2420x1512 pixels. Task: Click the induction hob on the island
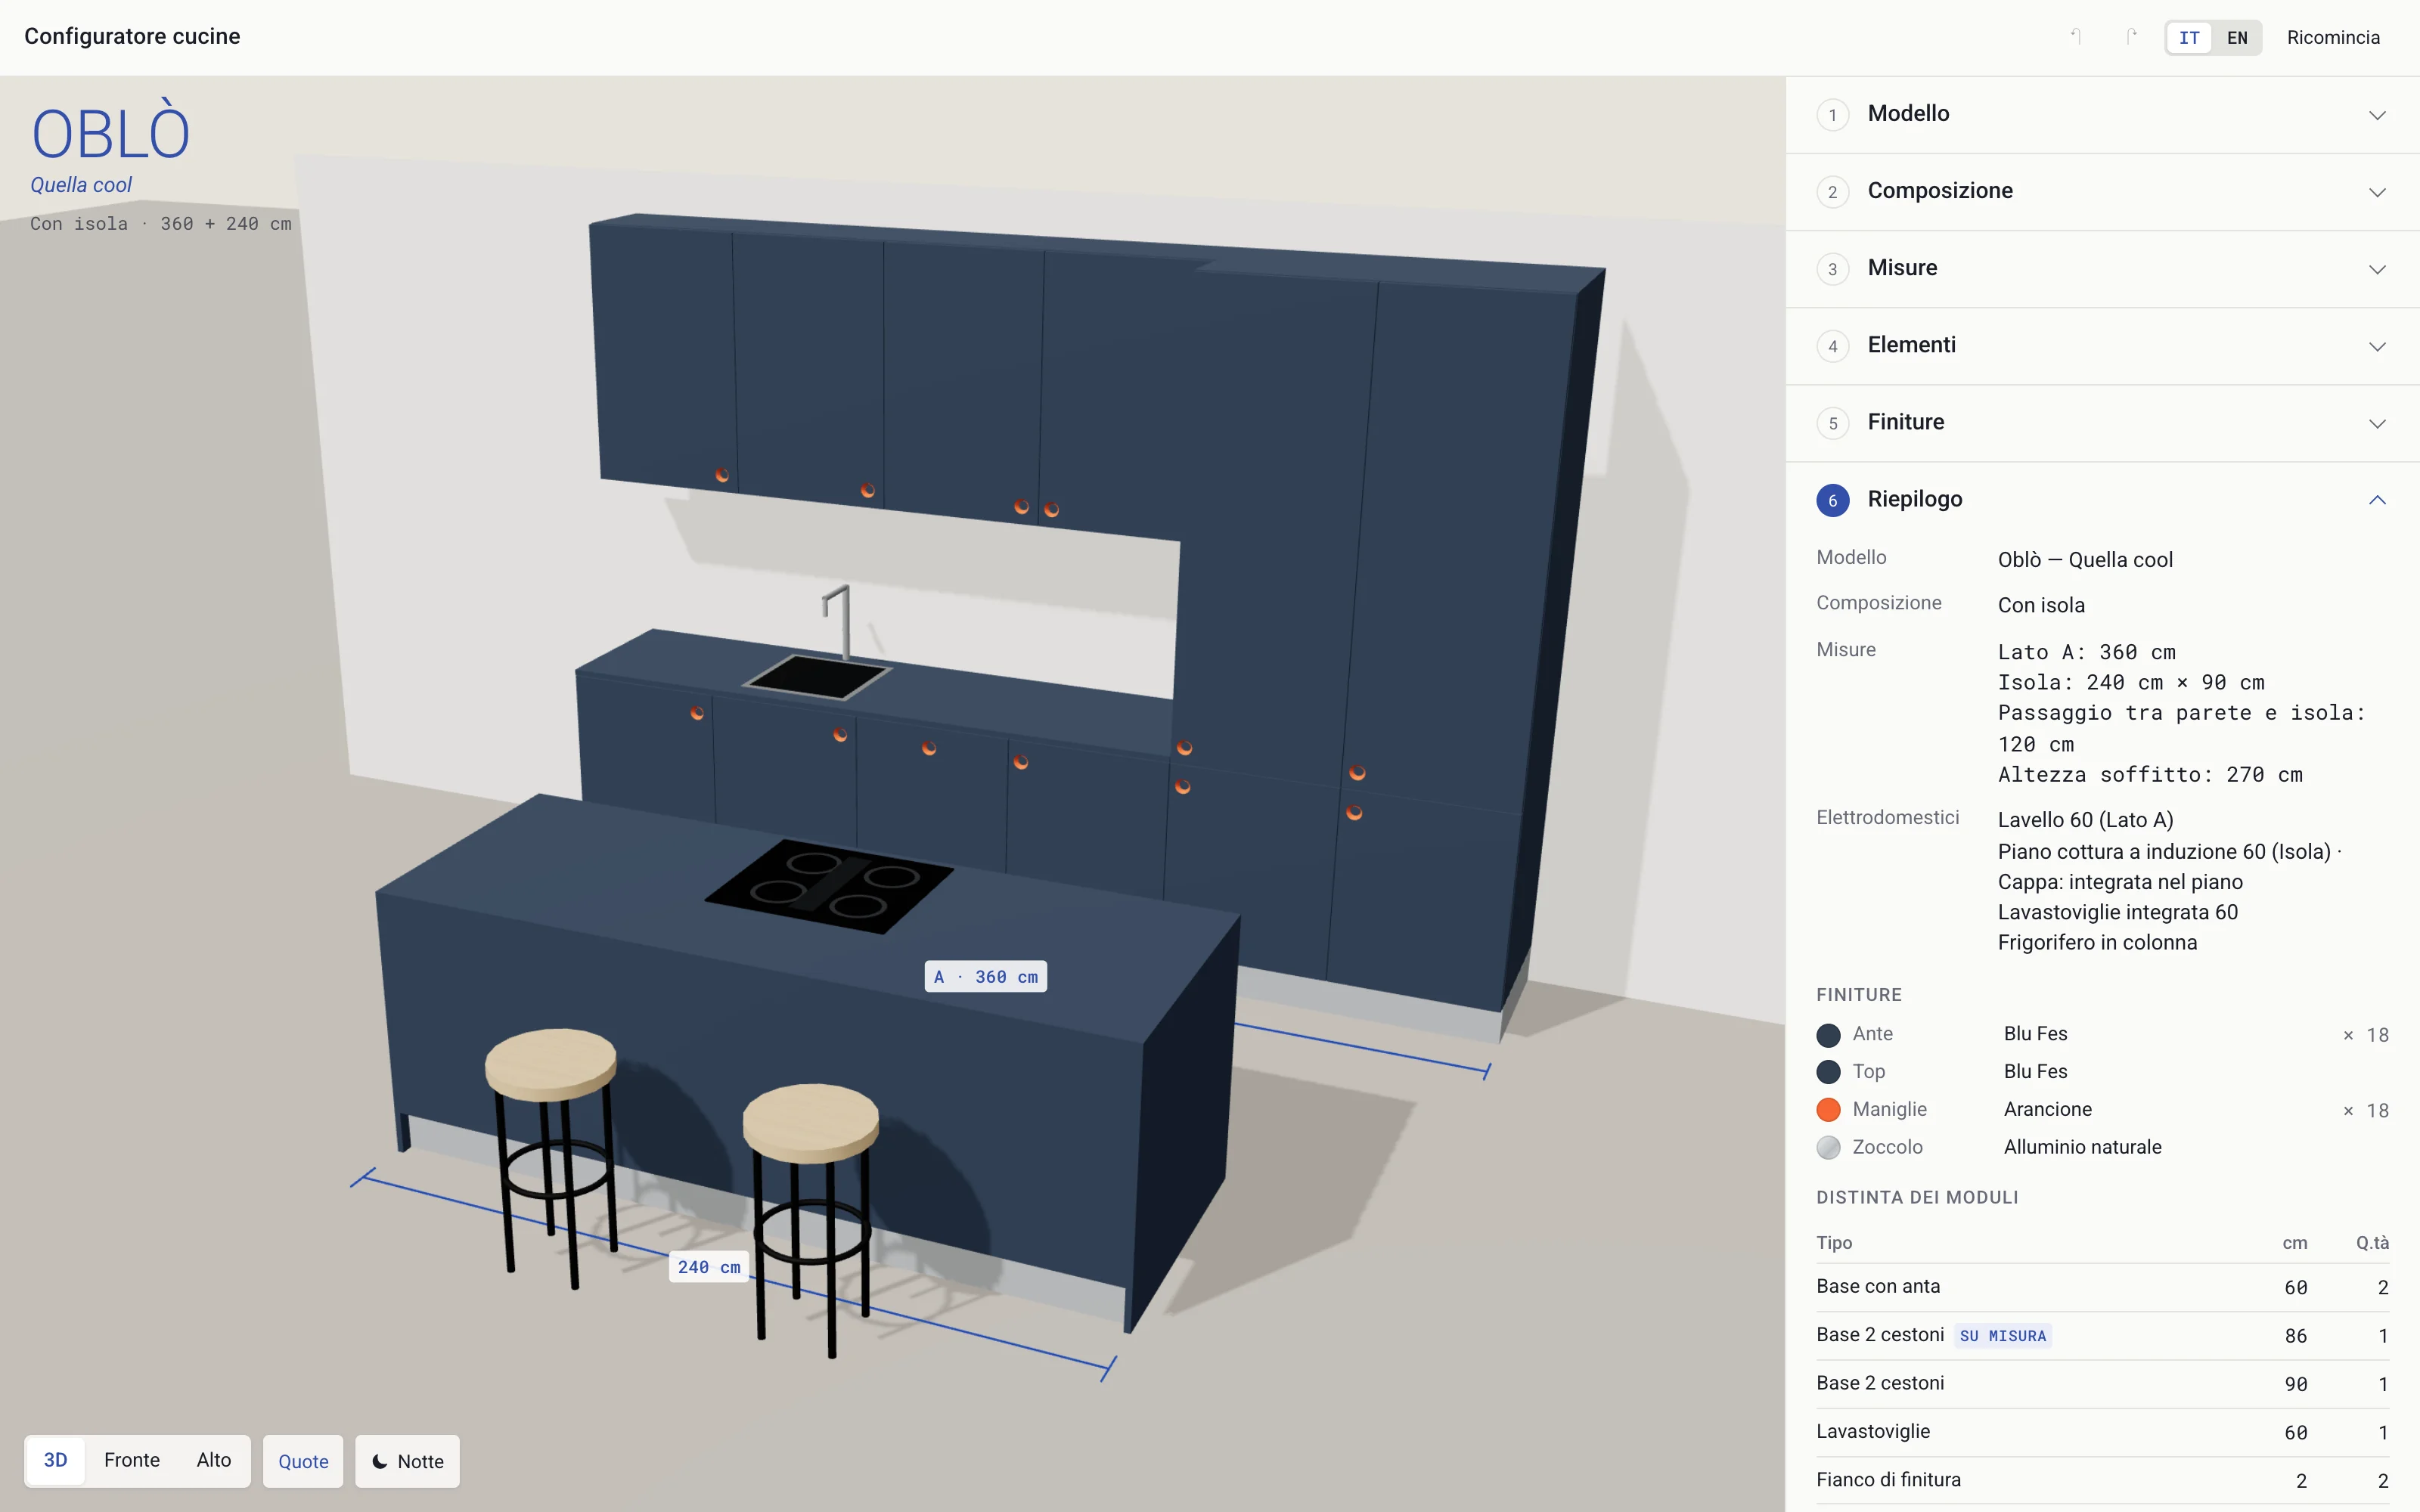click(829, 886)
